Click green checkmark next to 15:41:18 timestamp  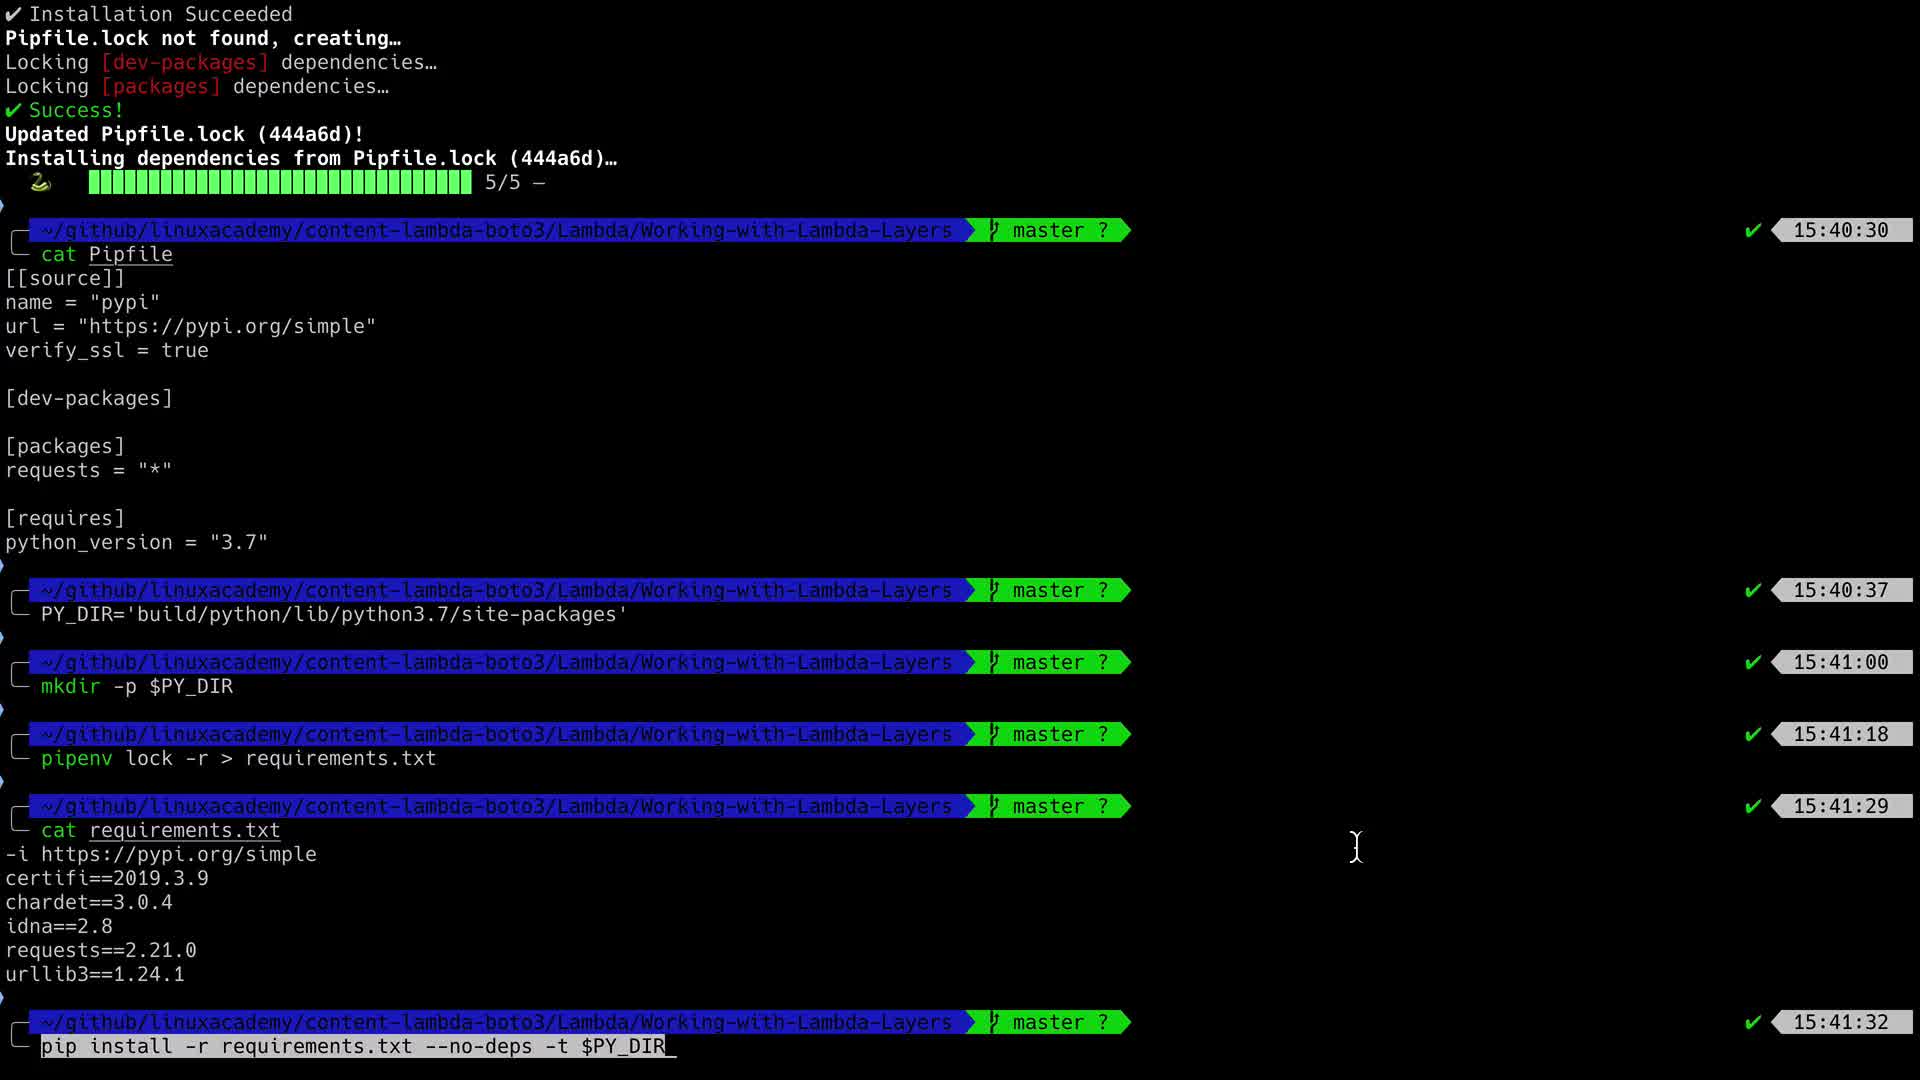pos(1752,735)
